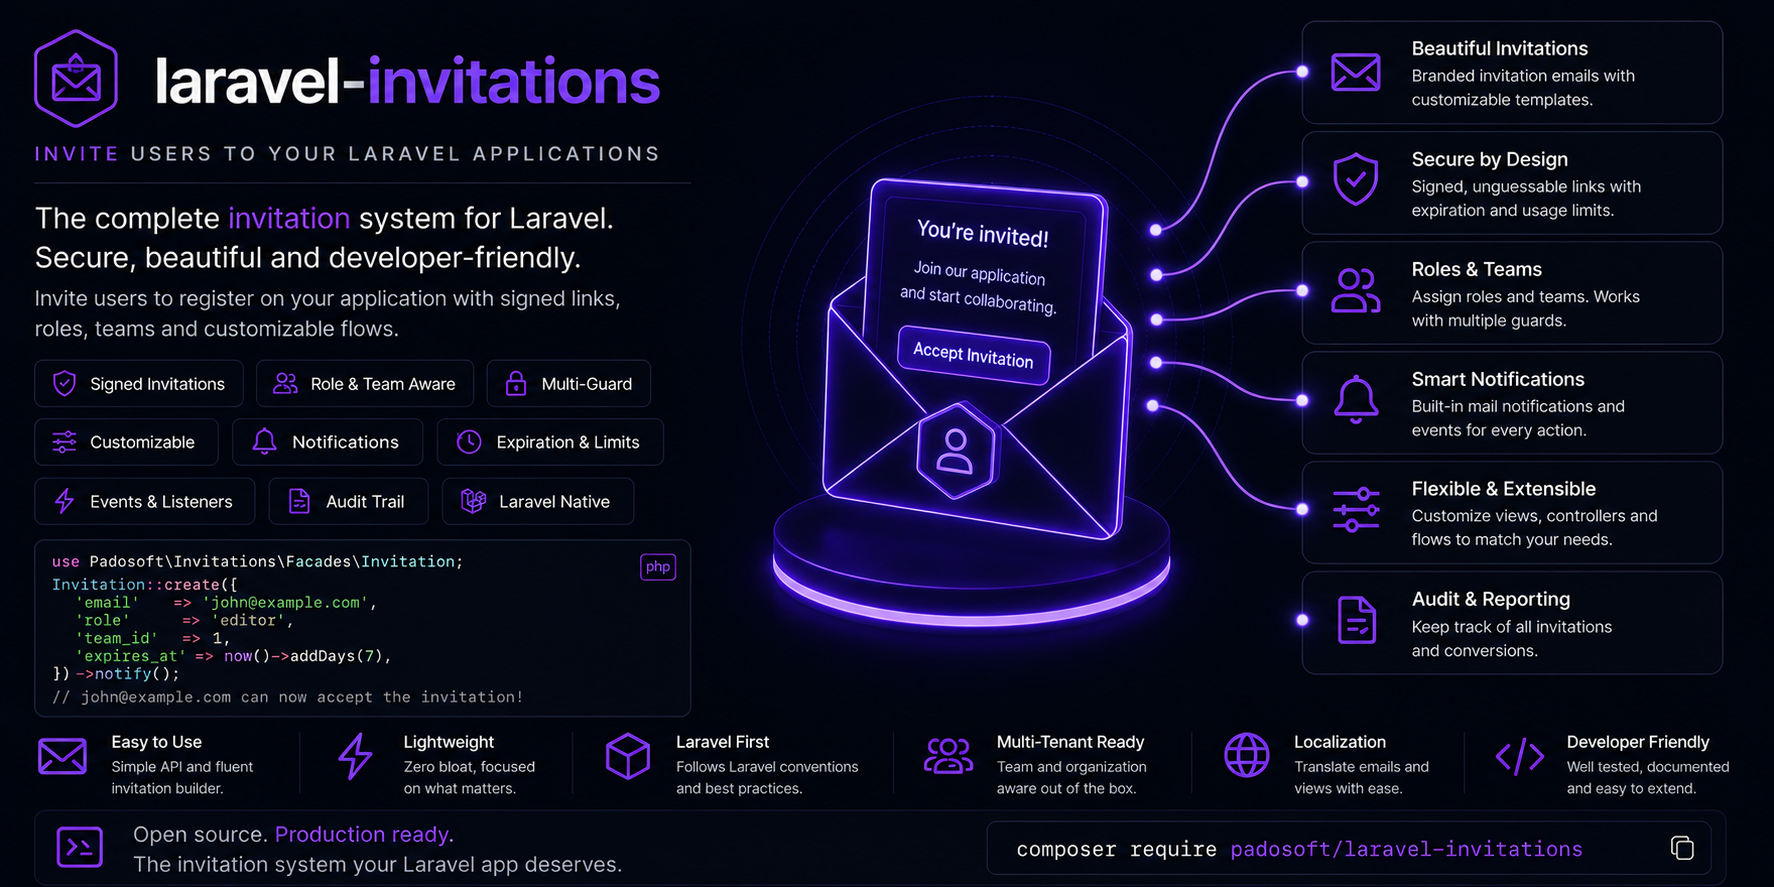Select the Multi-Guard badge
Screen dimensions: 1774x887
point(569,383)
